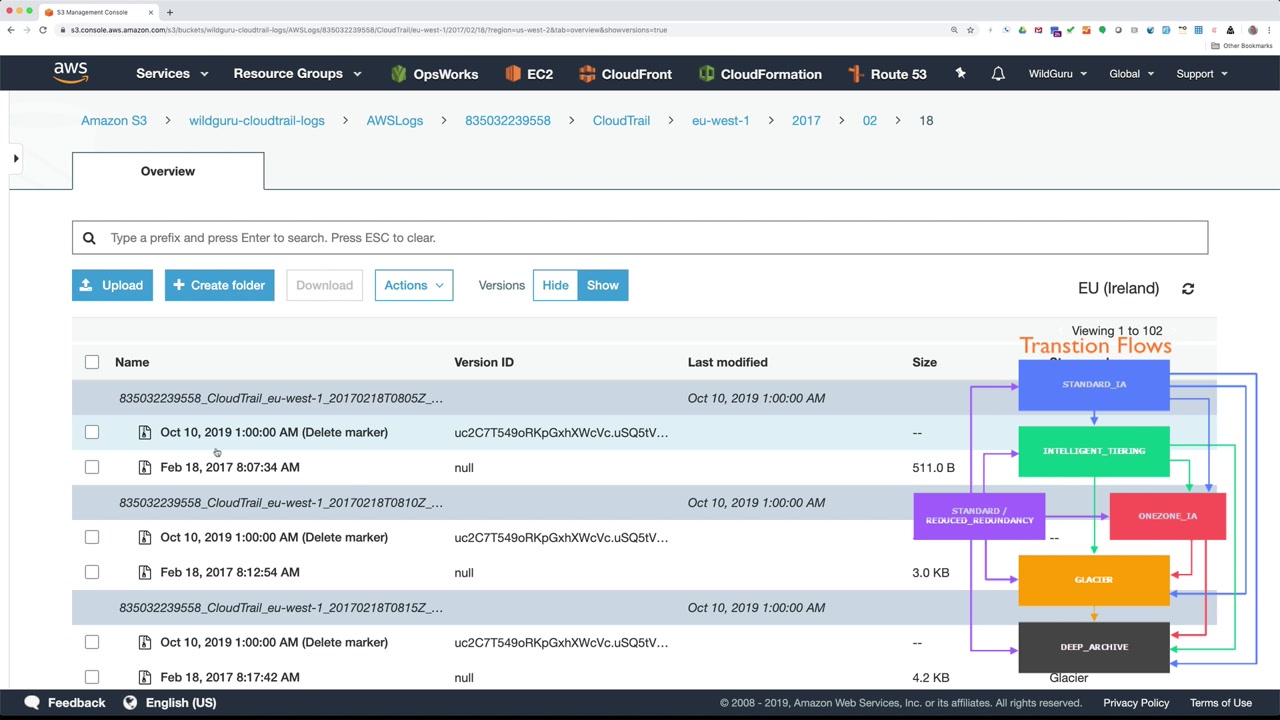
Task: Open the notifications bell
Action: click(x=998, y=74)
